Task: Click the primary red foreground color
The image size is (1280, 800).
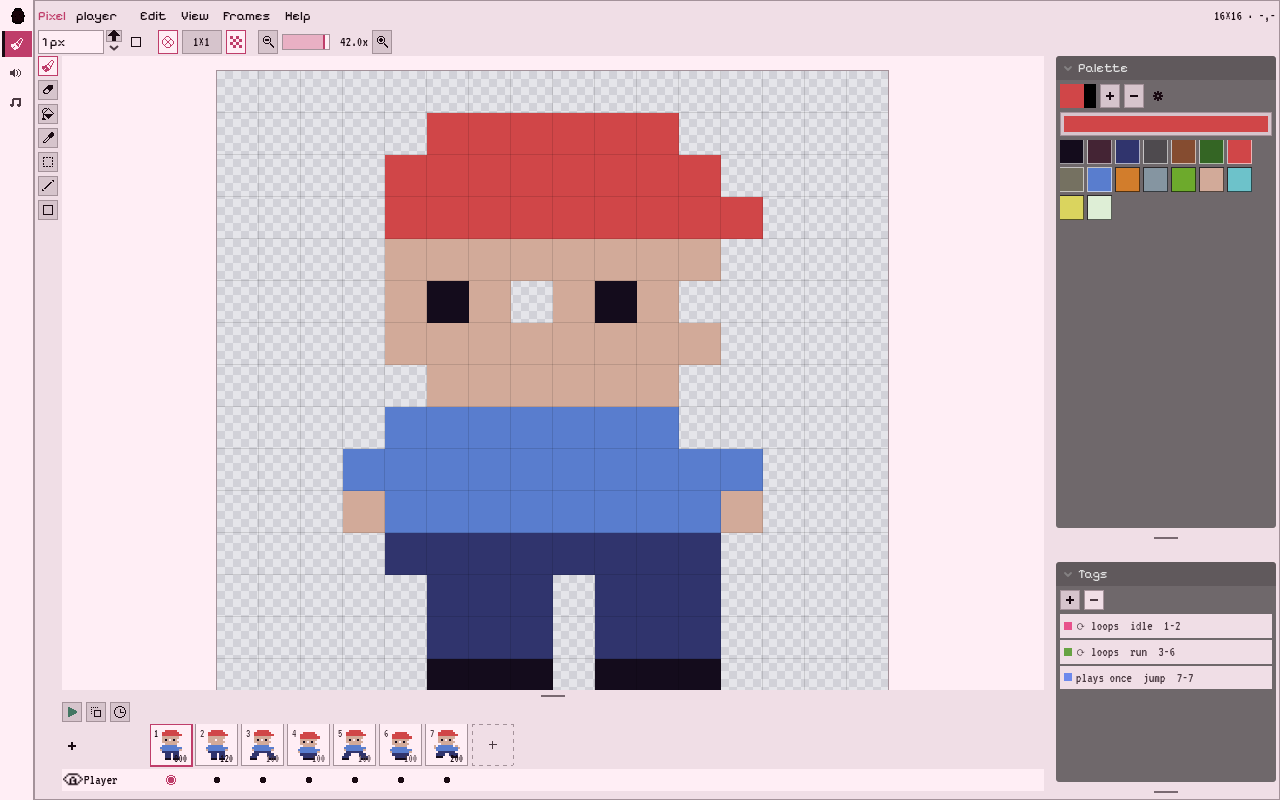Action: [1072, 96]
